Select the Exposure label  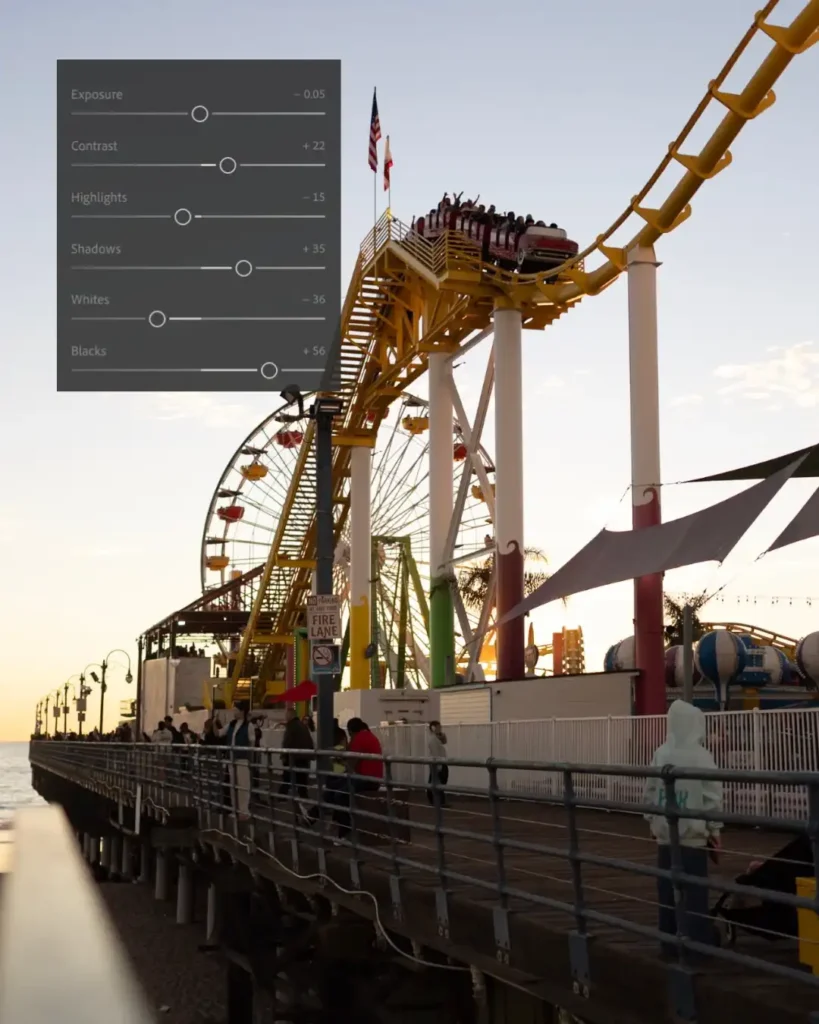tap(95, 94)
